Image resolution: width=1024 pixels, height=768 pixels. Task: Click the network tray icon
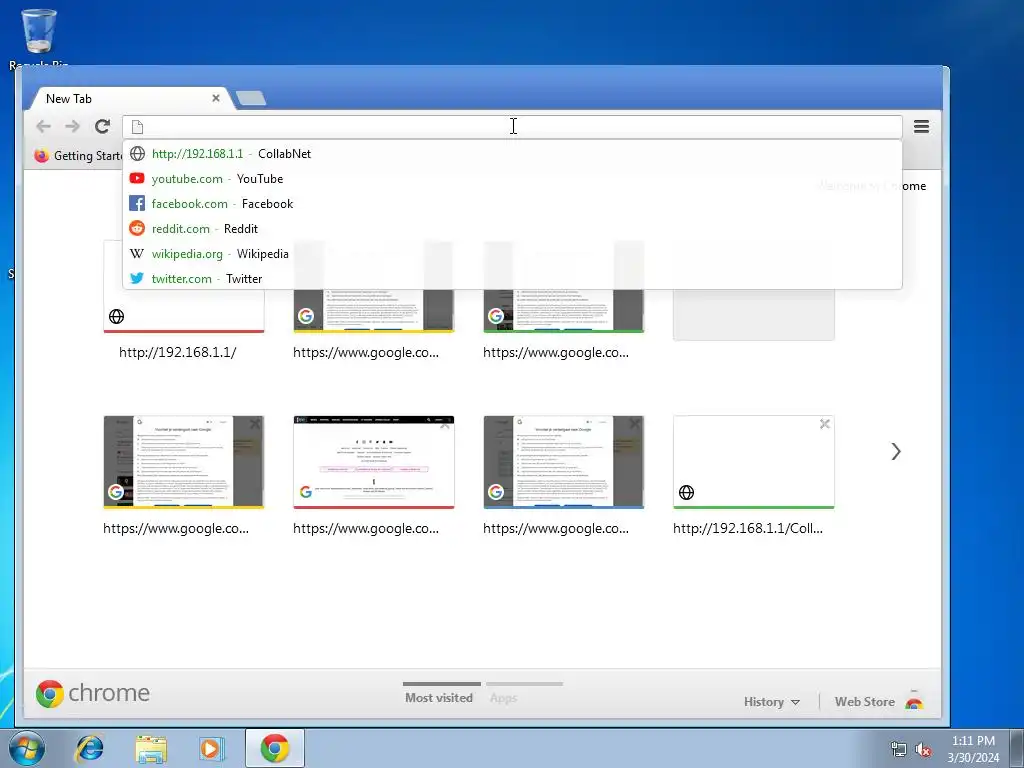point(899,750)
